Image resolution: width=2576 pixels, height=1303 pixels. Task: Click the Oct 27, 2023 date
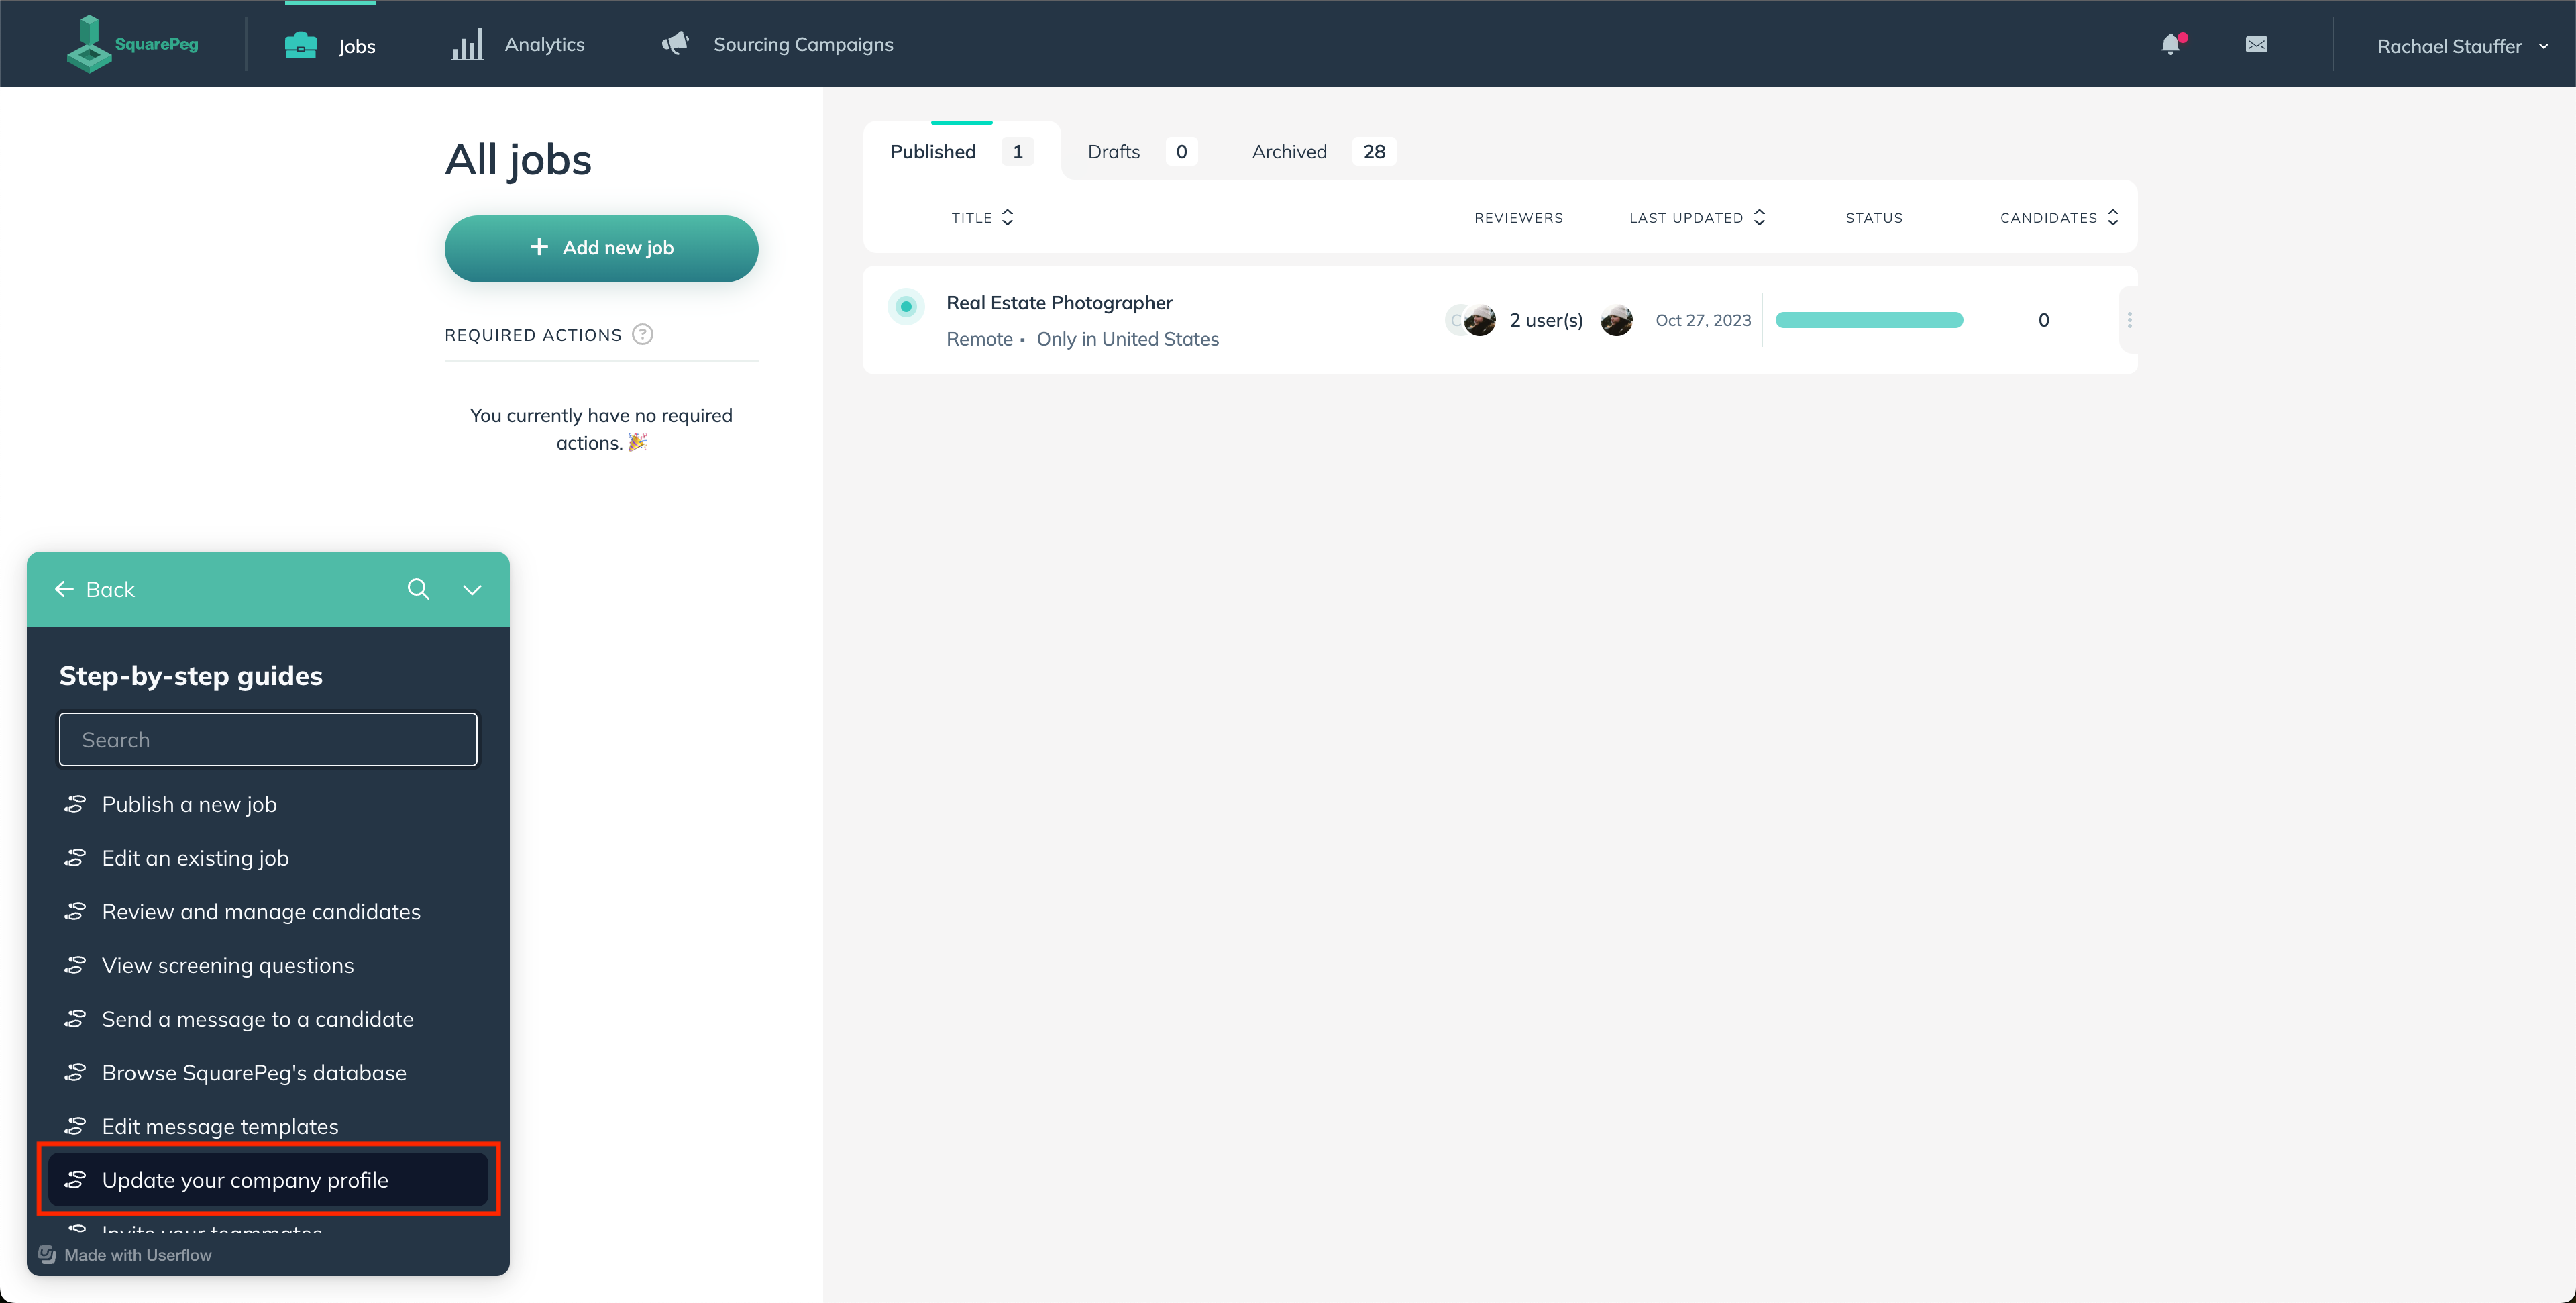(1703, 320)
